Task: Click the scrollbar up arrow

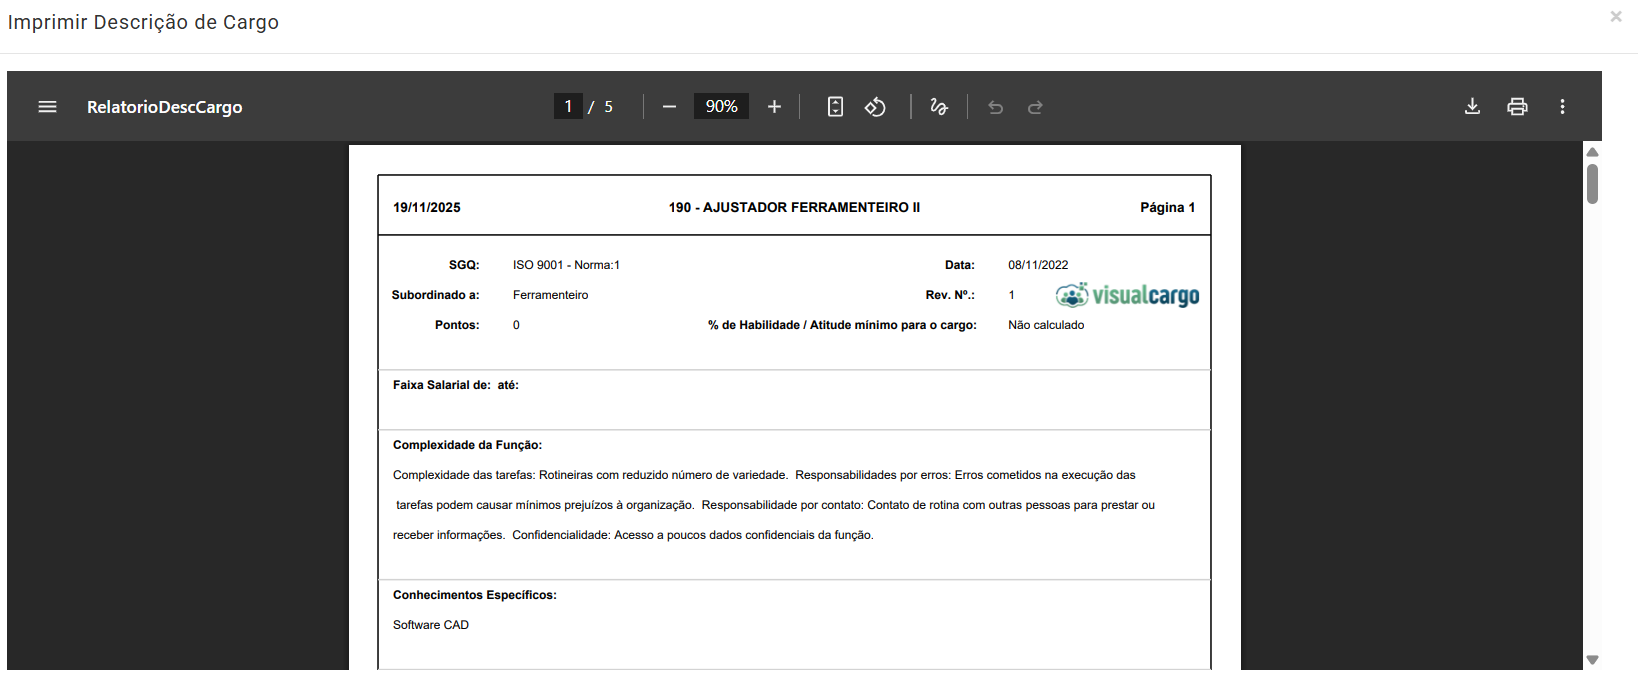Action: pyautogui.click(x=1592, y=152)
